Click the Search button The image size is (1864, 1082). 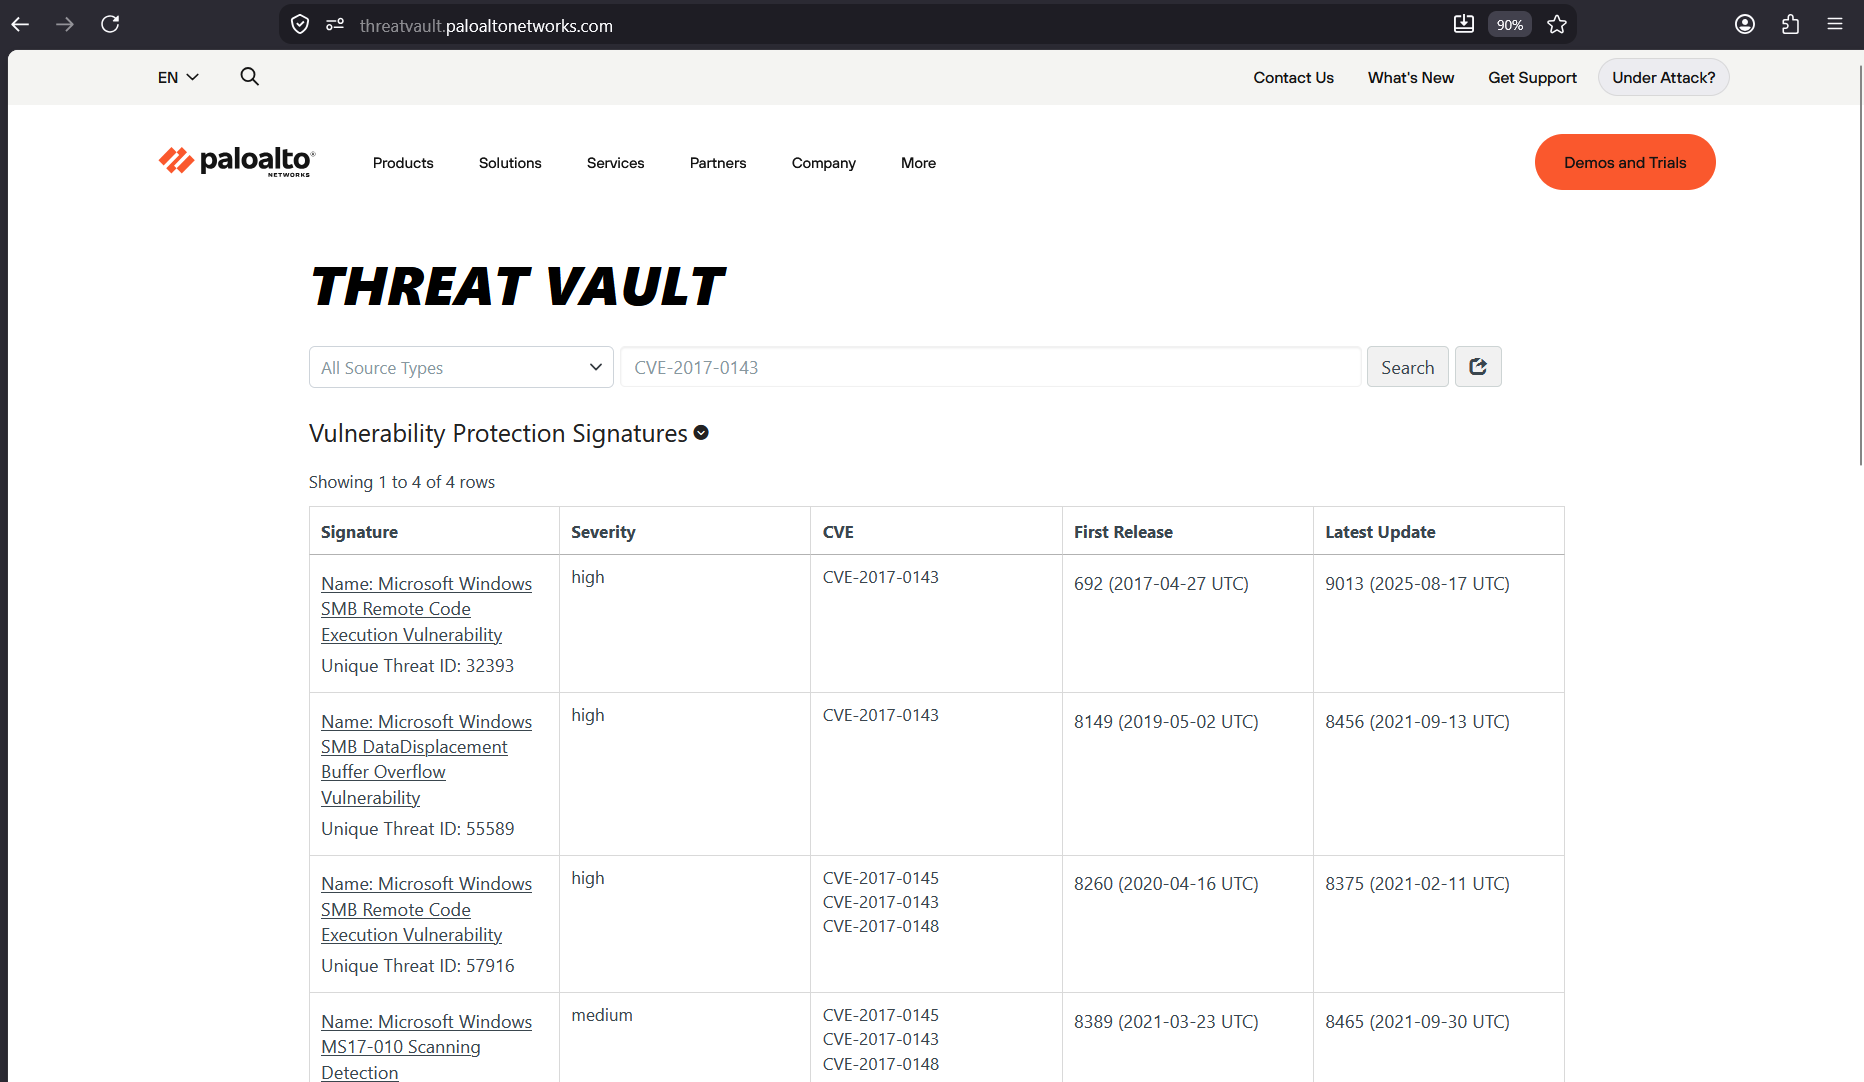(1407, 367)
